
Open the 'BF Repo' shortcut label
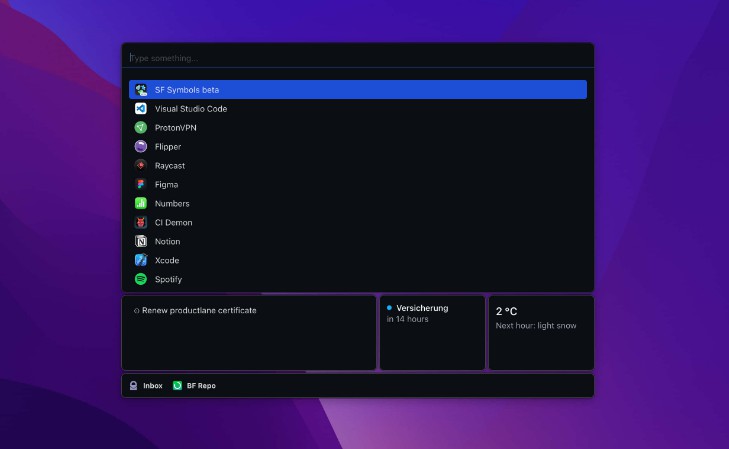[x=201, y=386]
